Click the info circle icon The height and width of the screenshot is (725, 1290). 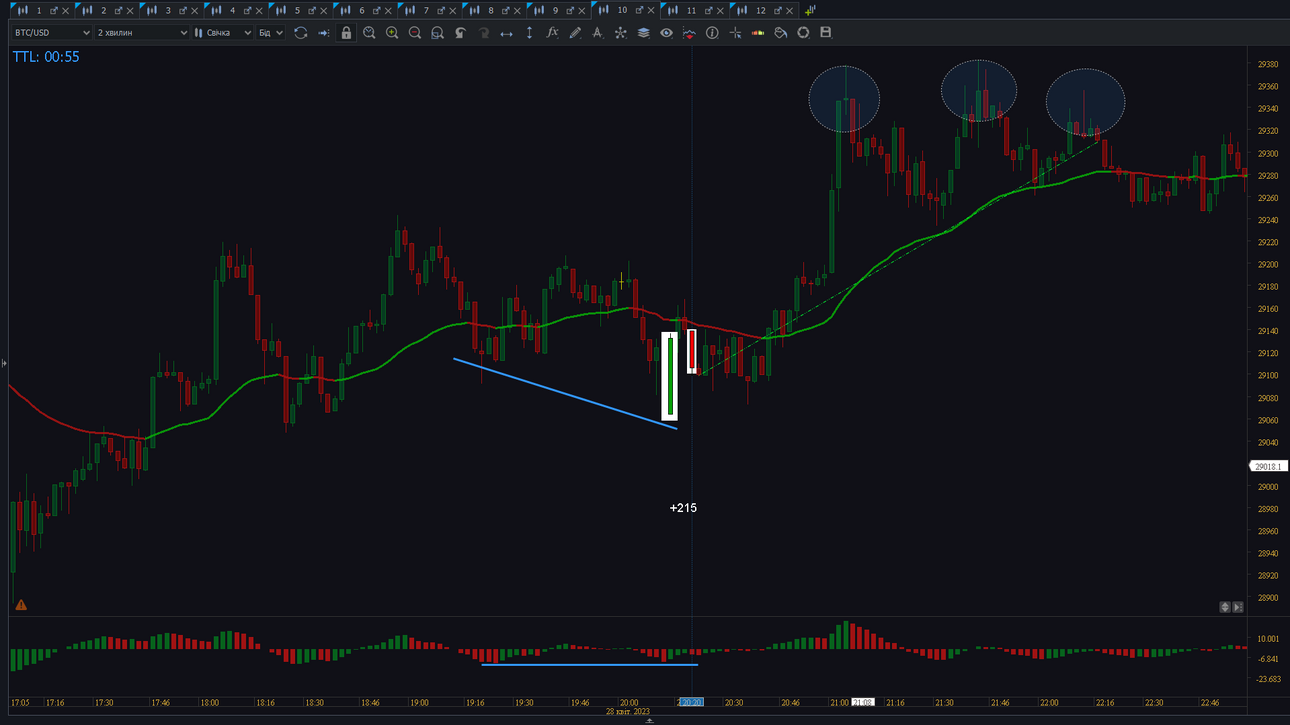tap(712, 33)
